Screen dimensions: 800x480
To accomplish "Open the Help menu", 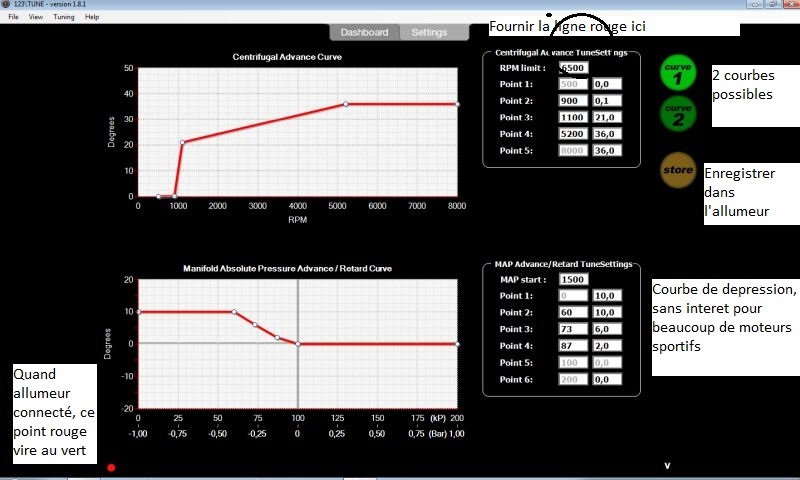I will coord(92,17).
